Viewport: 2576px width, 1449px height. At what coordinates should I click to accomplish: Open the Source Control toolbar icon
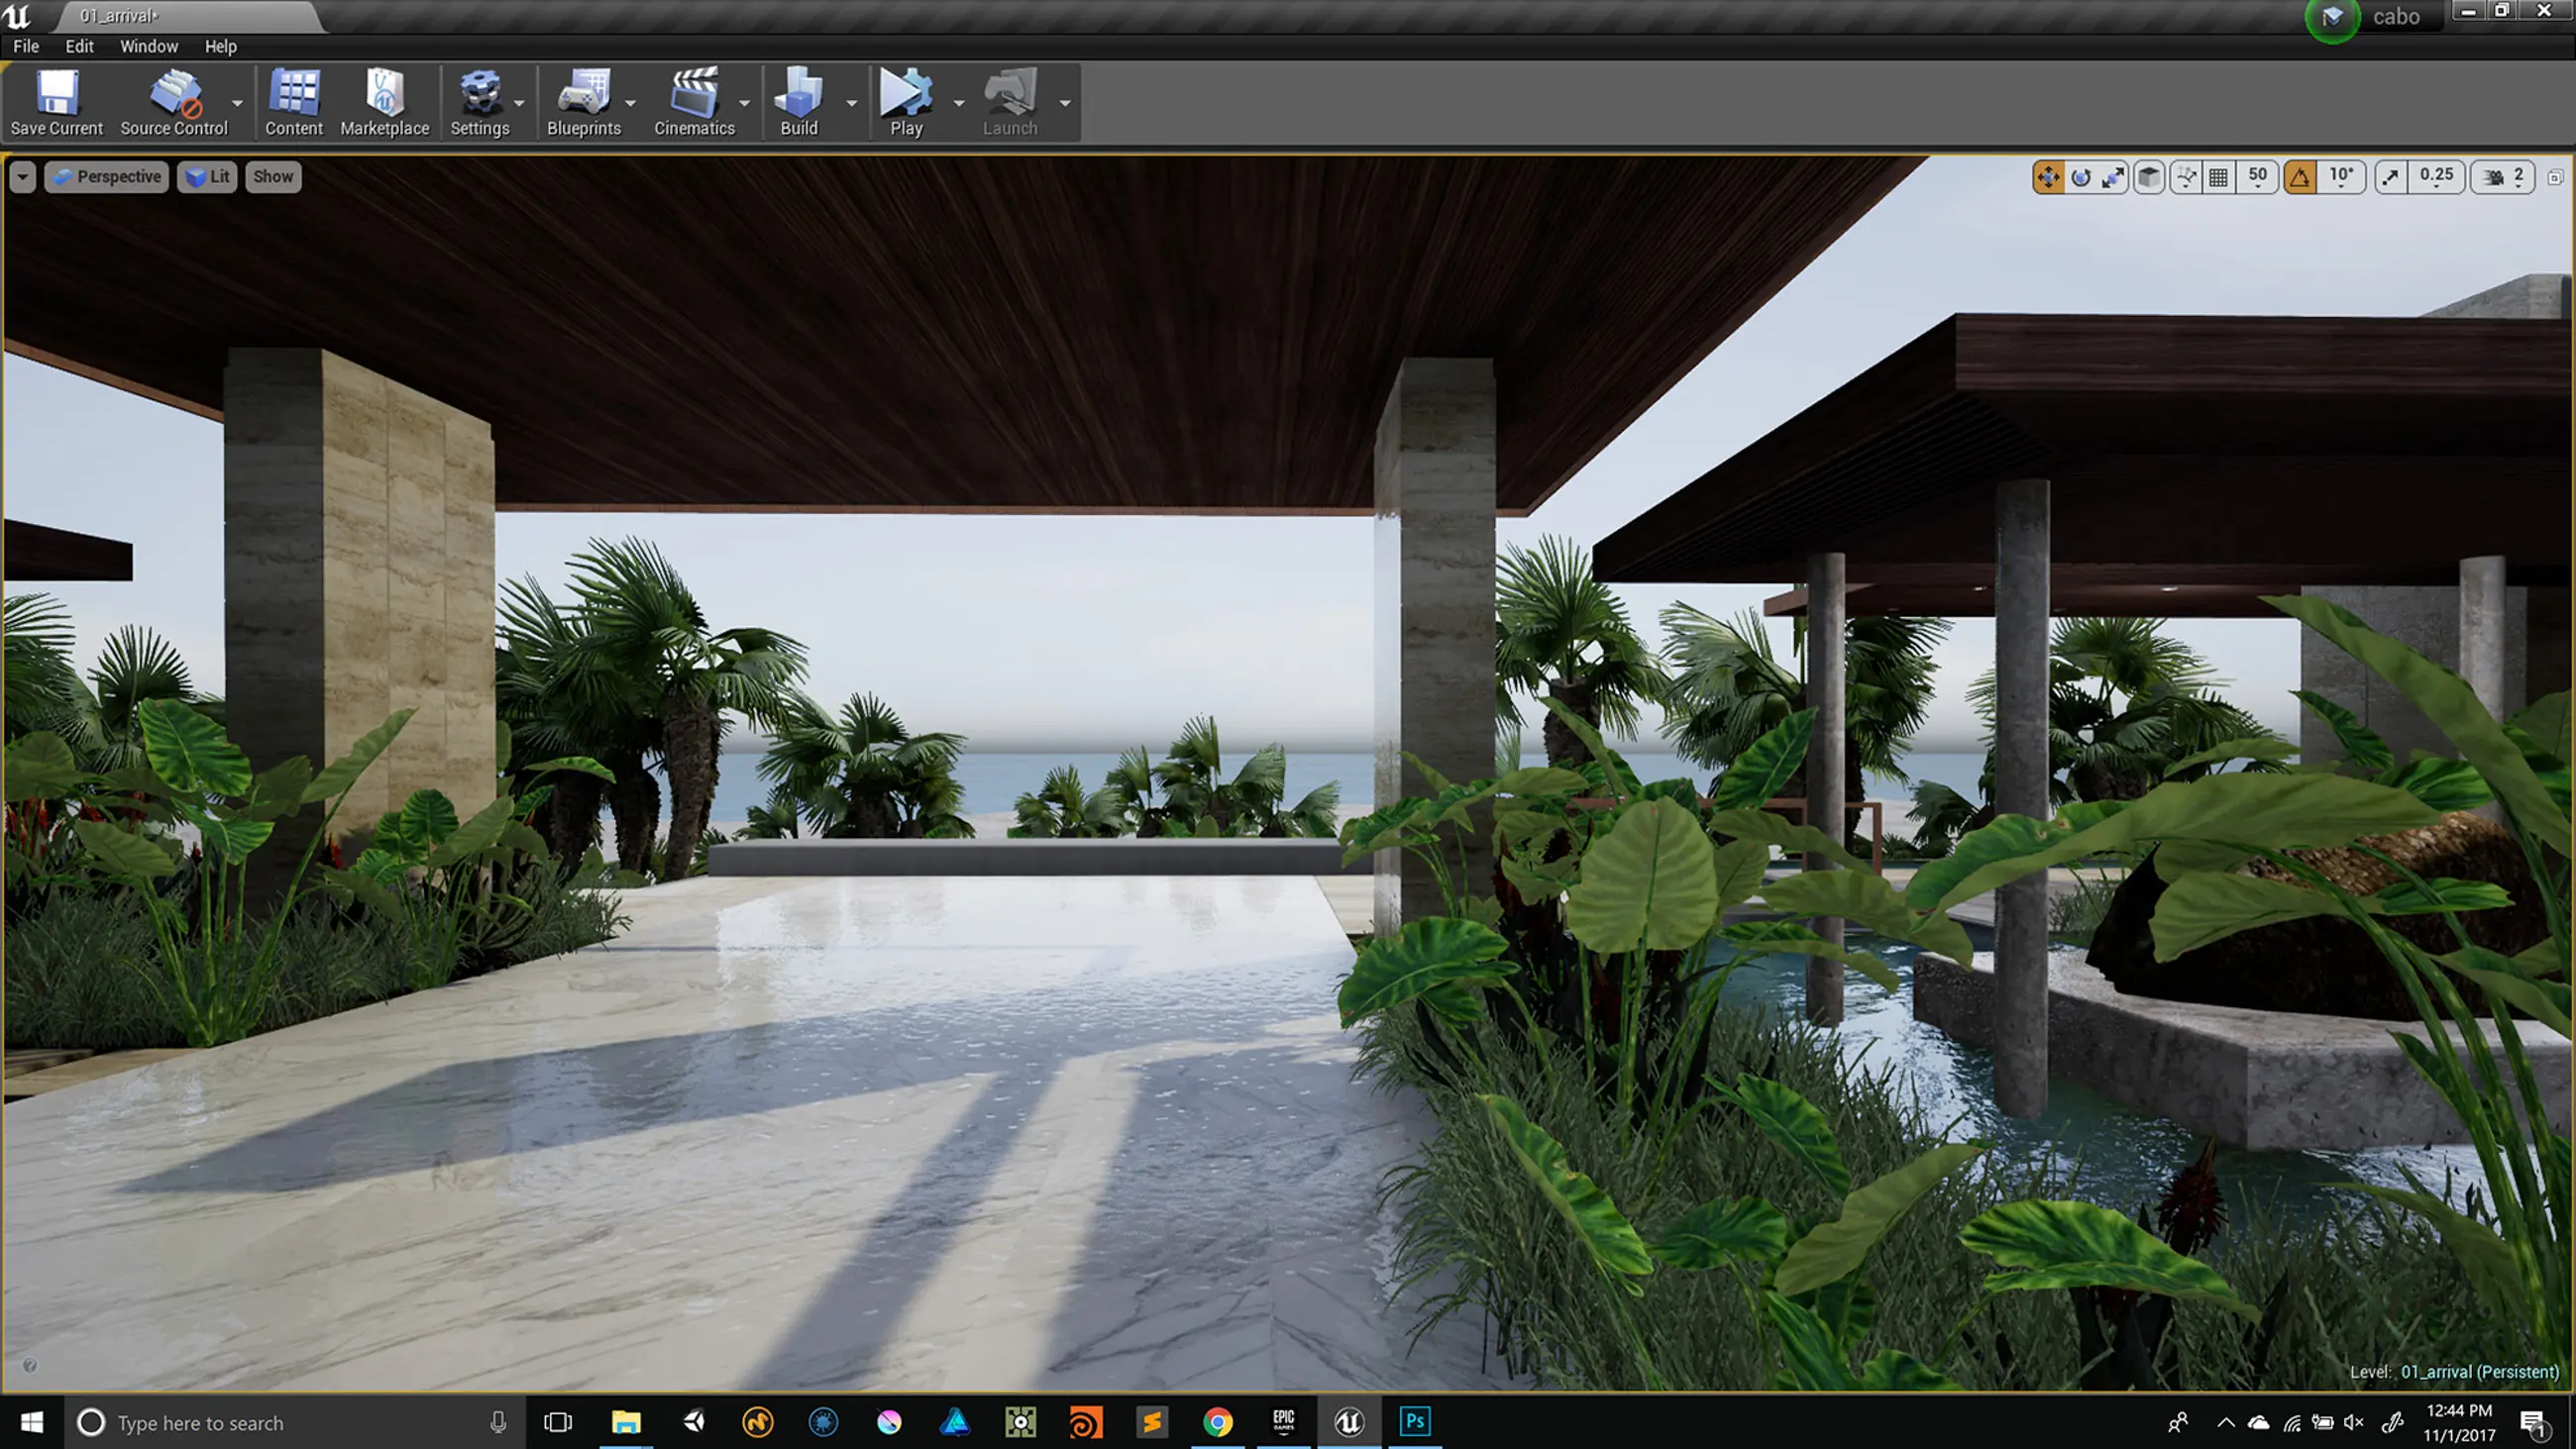174,102
